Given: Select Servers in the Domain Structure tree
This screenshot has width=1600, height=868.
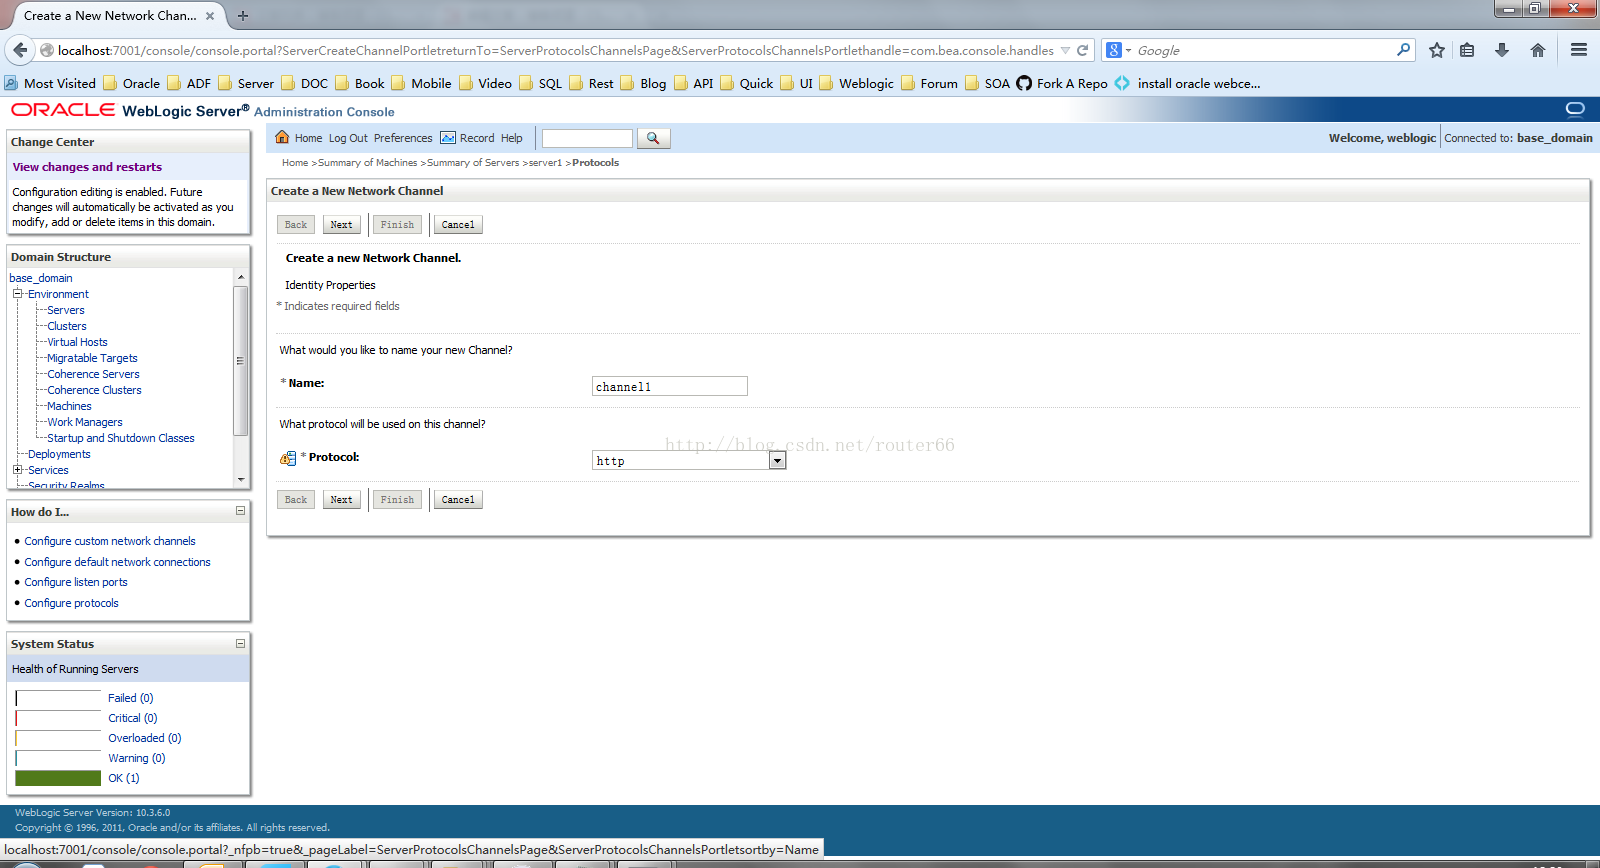Looking at the screenshot, I should click(x=66, y=310).
